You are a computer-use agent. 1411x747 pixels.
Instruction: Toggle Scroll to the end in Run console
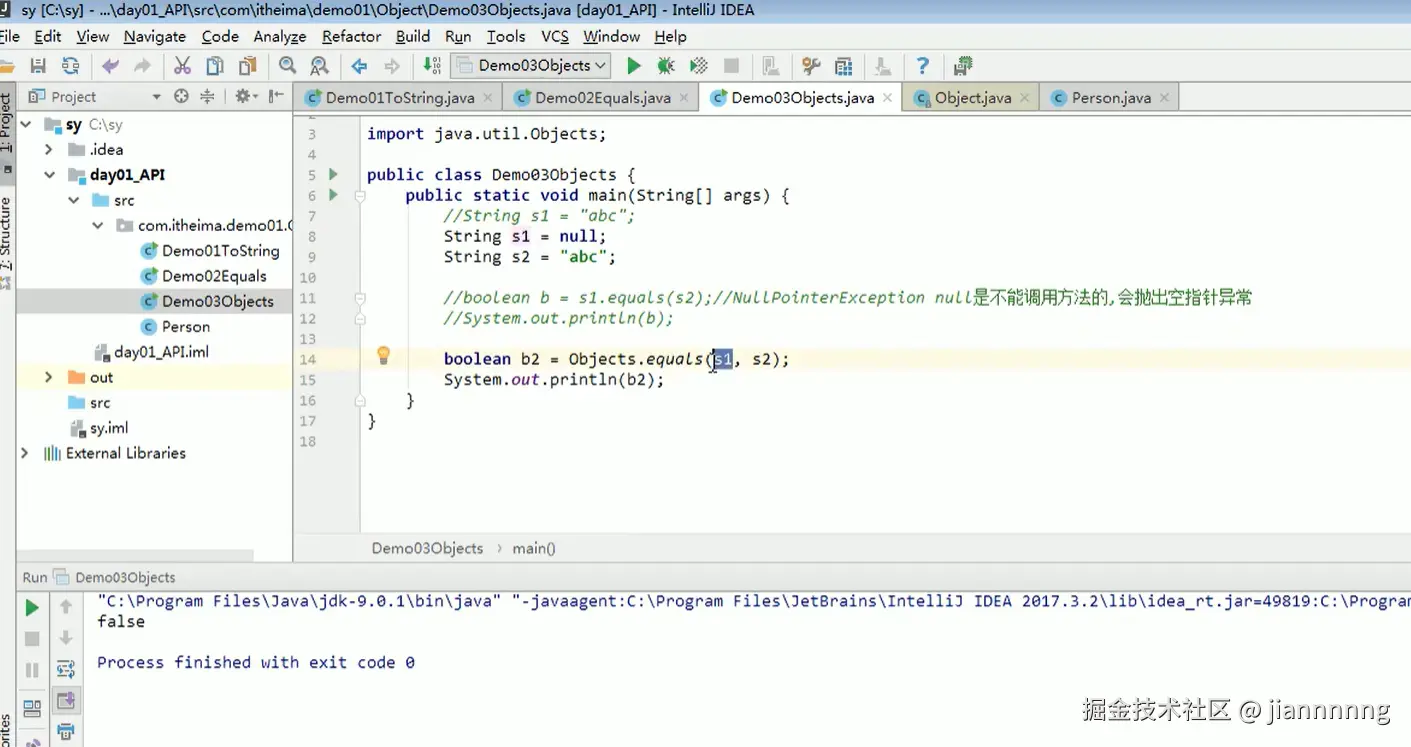[66, 701]
